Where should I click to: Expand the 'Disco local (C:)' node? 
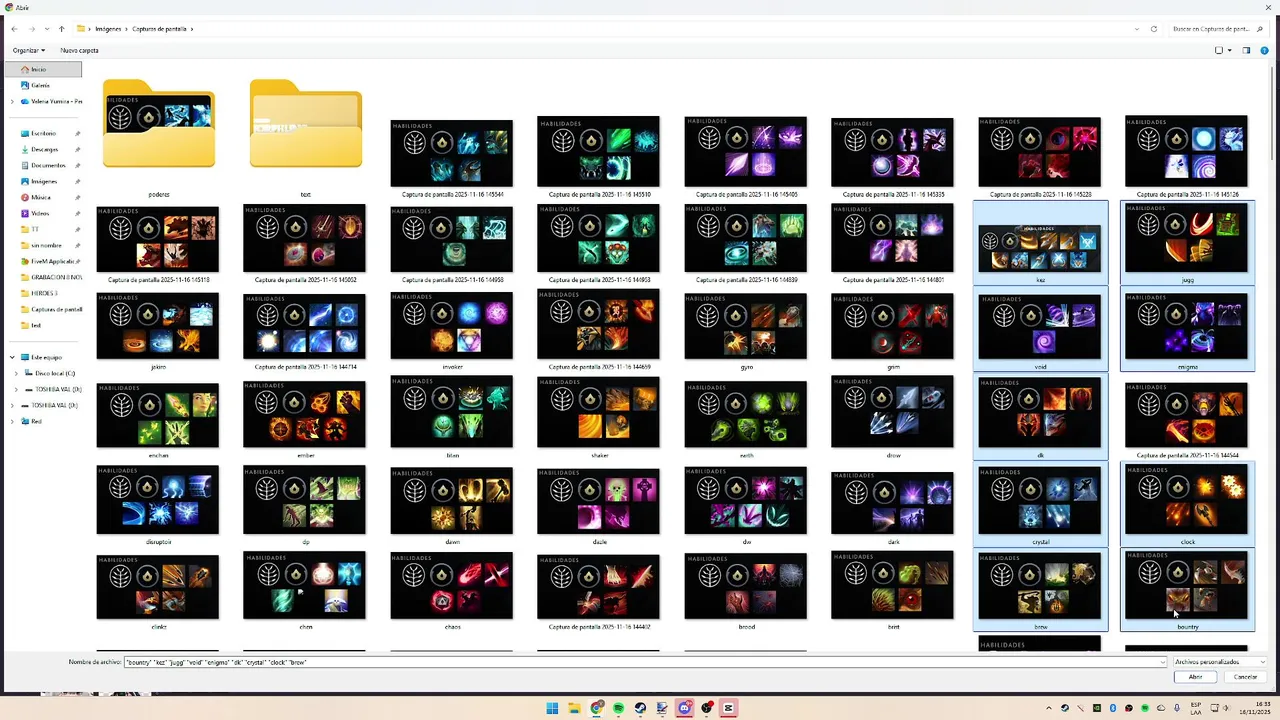[16, 373]
